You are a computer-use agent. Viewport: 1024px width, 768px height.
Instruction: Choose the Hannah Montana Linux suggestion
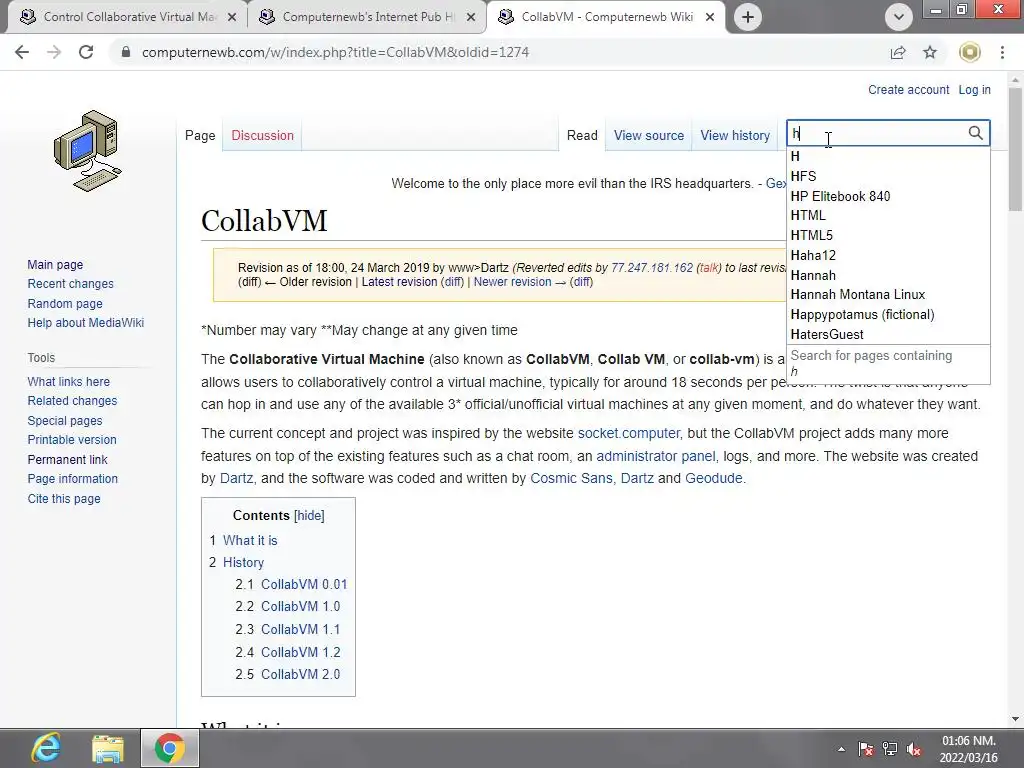tap(889, 295)
